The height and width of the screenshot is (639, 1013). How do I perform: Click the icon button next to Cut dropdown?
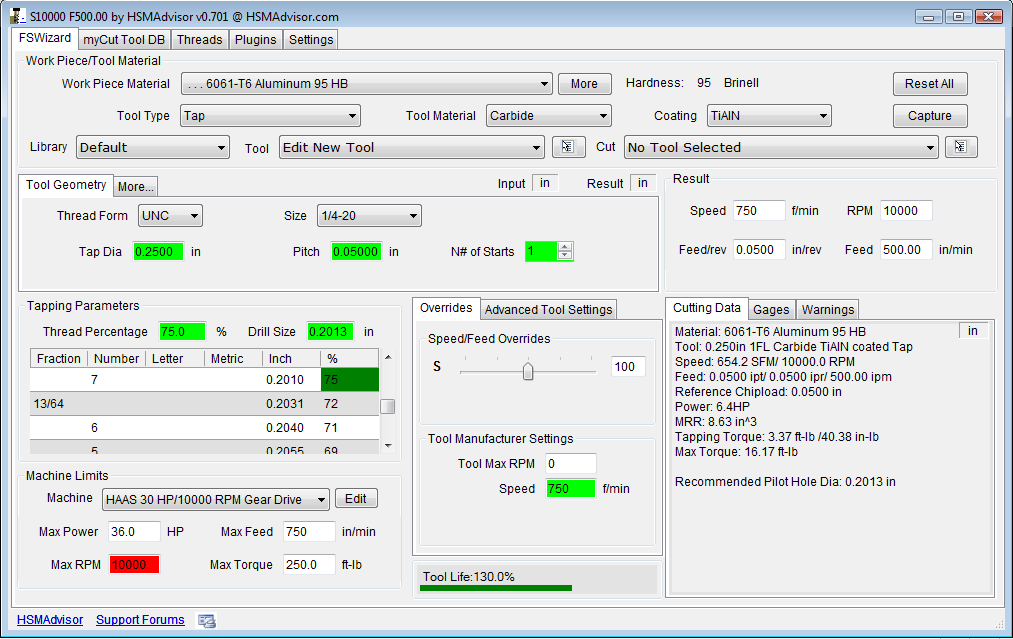(x=960, y=147)
